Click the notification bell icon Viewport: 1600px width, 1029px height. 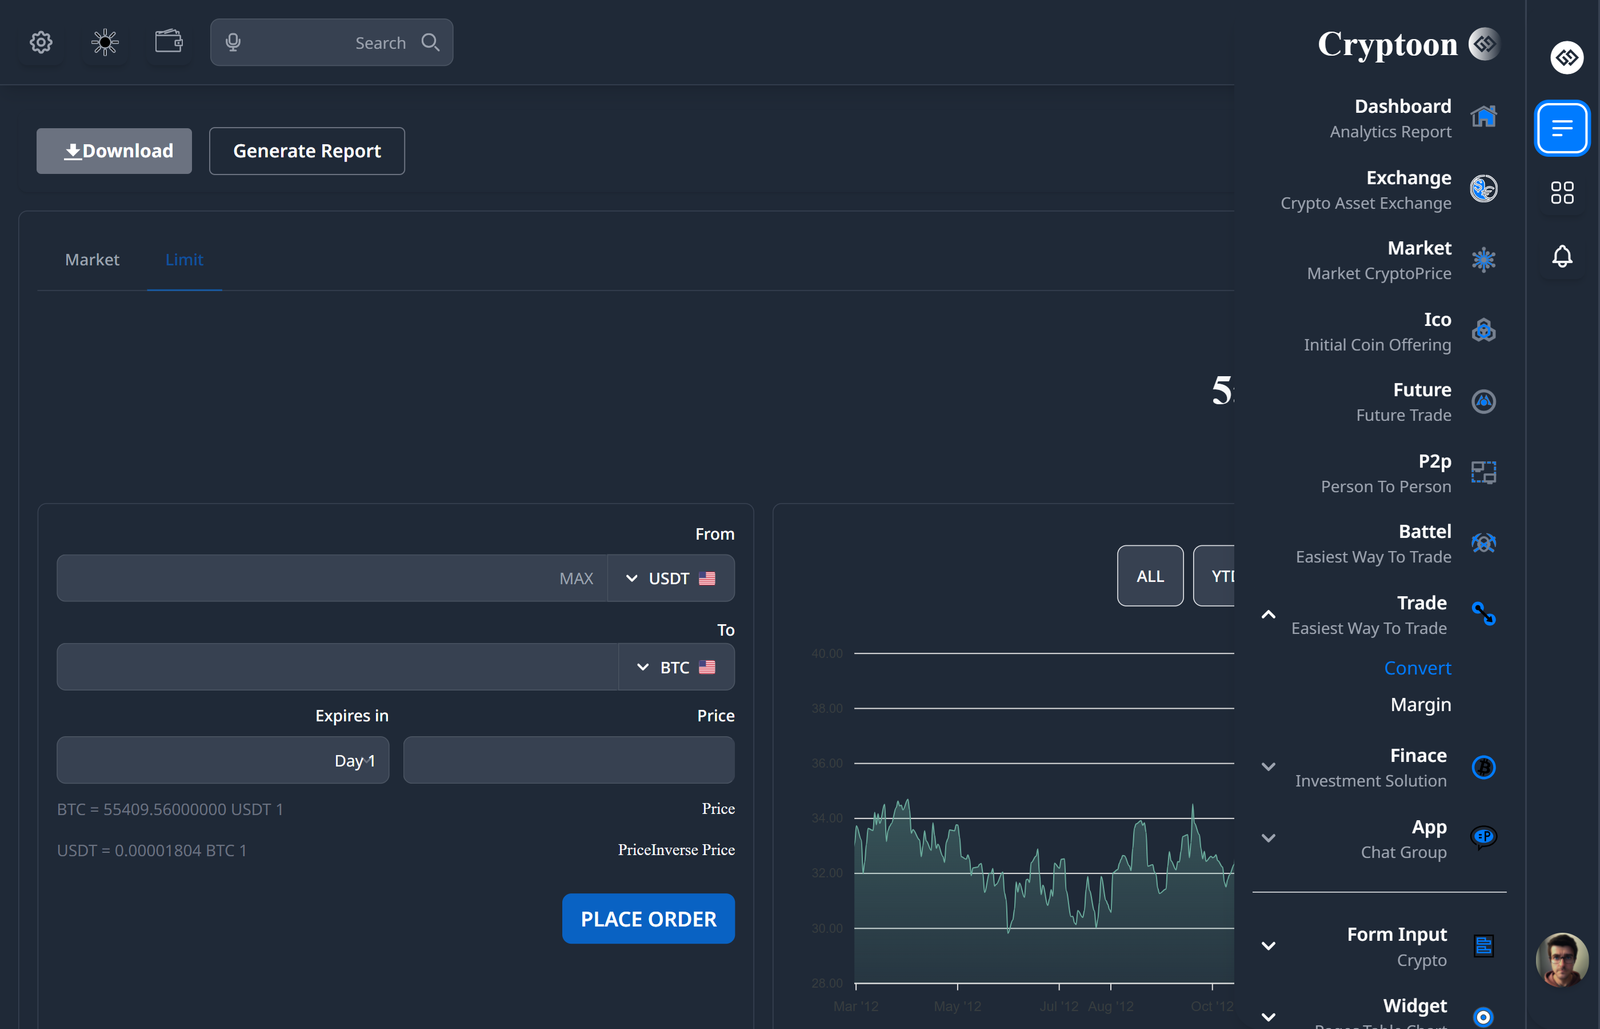click(x=1562, y=256)
